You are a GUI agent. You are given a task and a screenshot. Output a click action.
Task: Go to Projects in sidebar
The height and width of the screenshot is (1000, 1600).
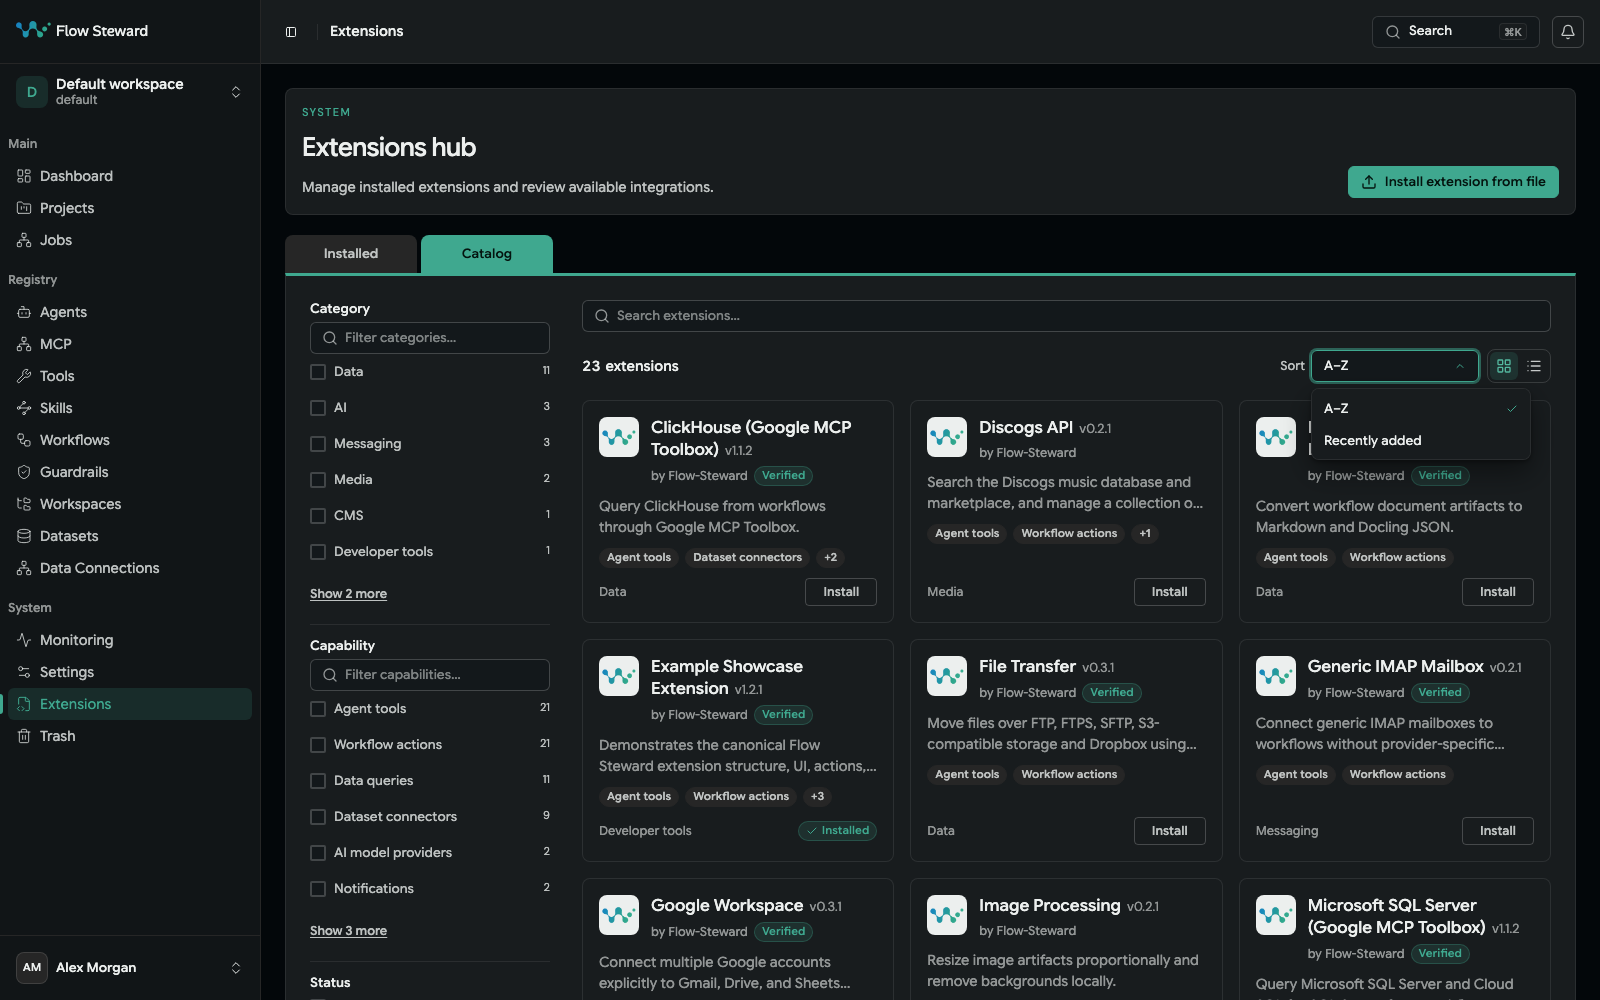click(130, 208)
